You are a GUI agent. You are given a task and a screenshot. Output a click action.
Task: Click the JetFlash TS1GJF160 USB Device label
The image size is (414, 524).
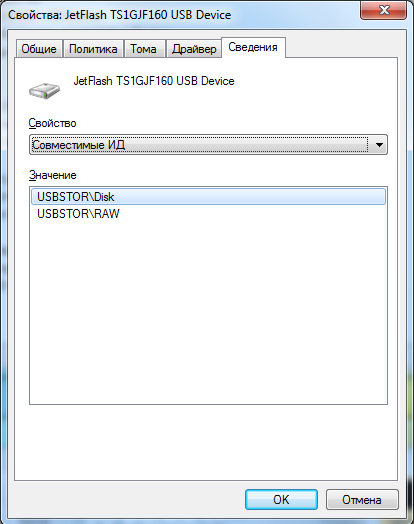[154, 81]
